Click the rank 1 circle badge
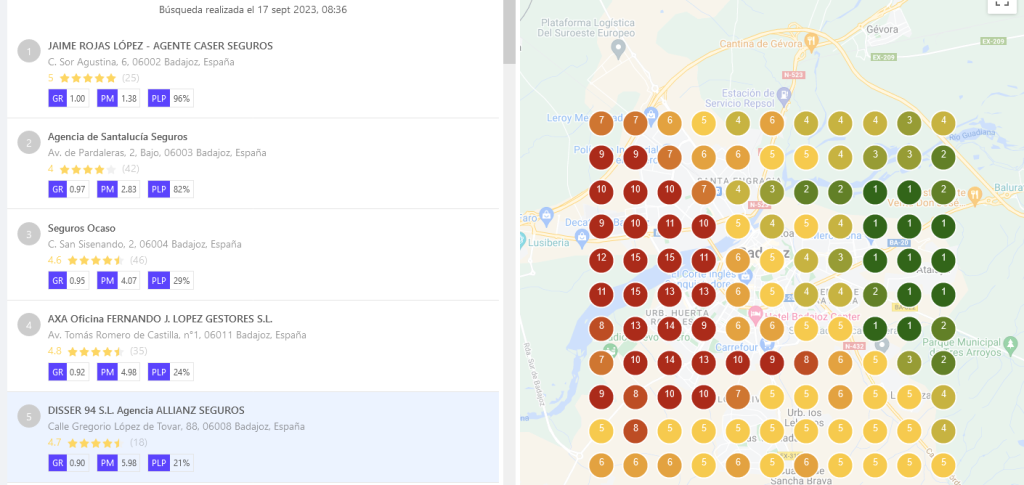 tap(30, 51)
